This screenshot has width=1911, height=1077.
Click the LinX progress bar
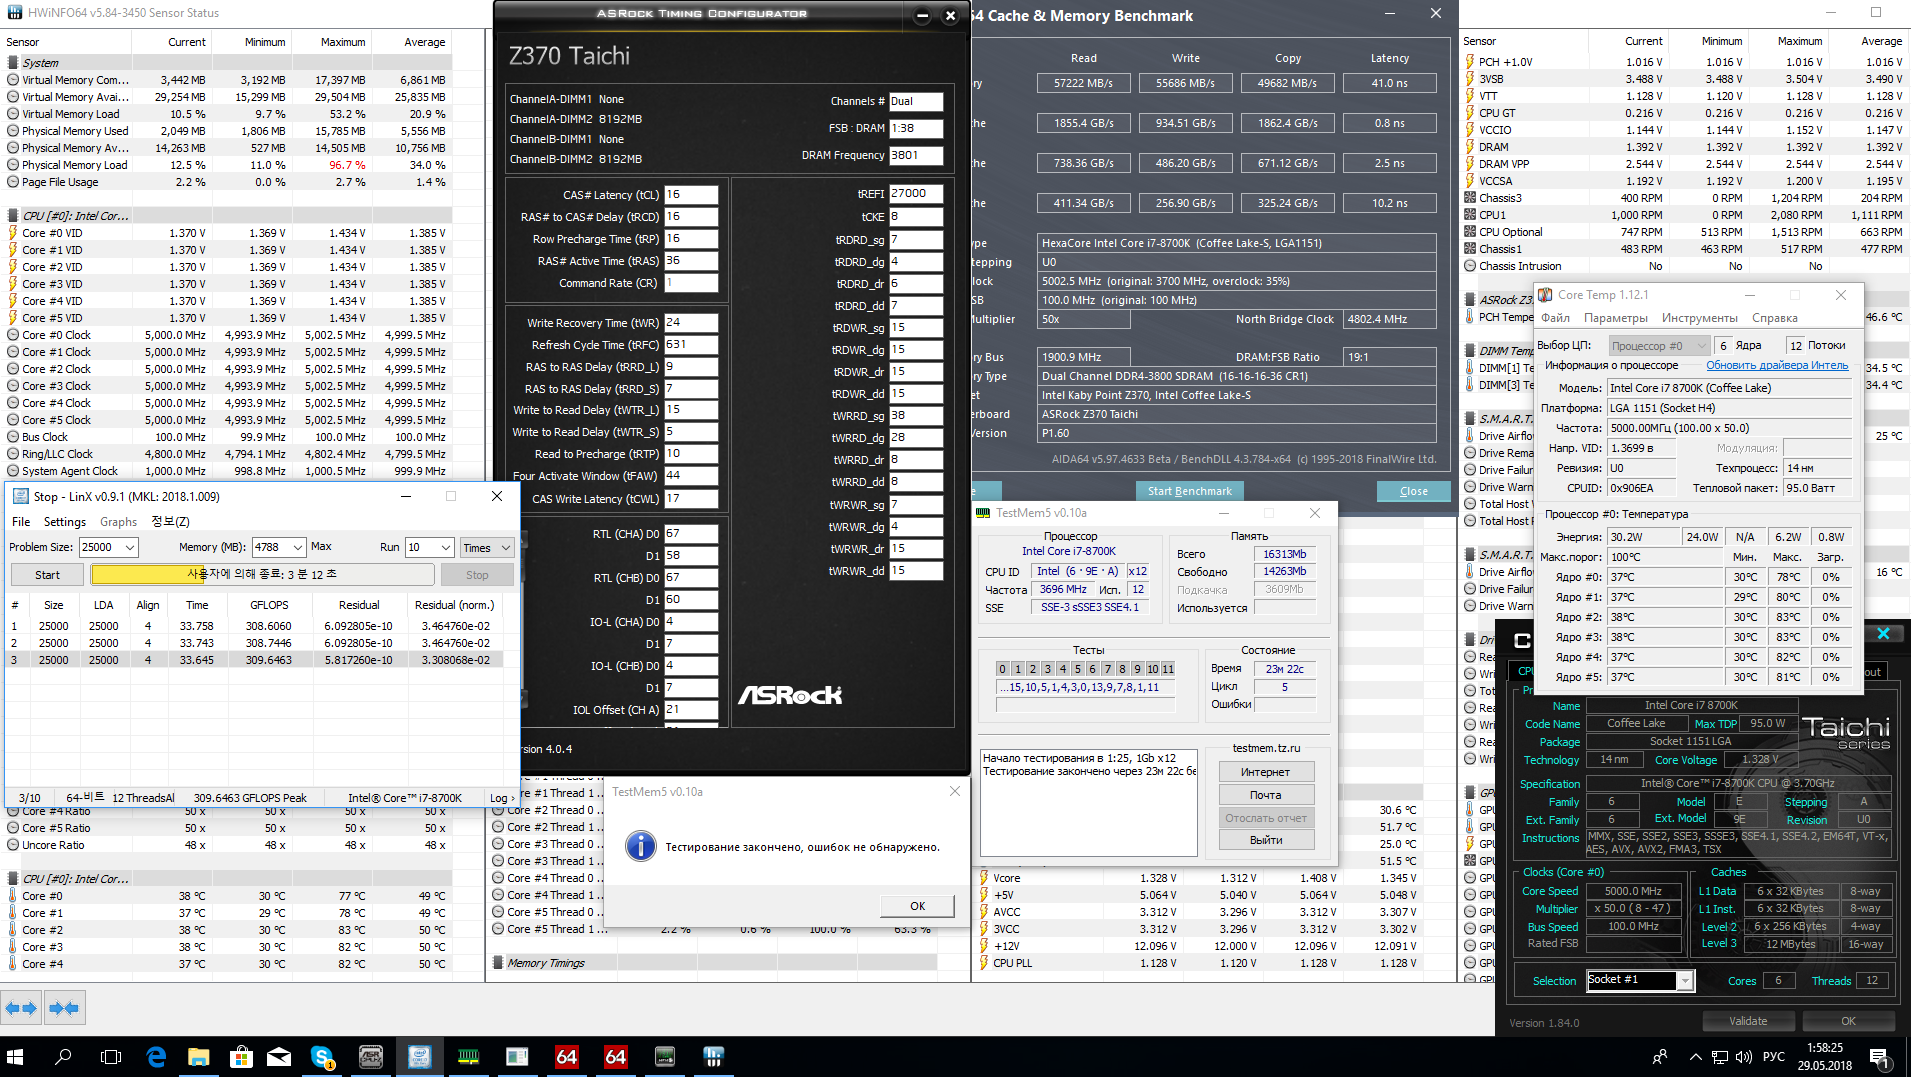[x=262, y=575]
